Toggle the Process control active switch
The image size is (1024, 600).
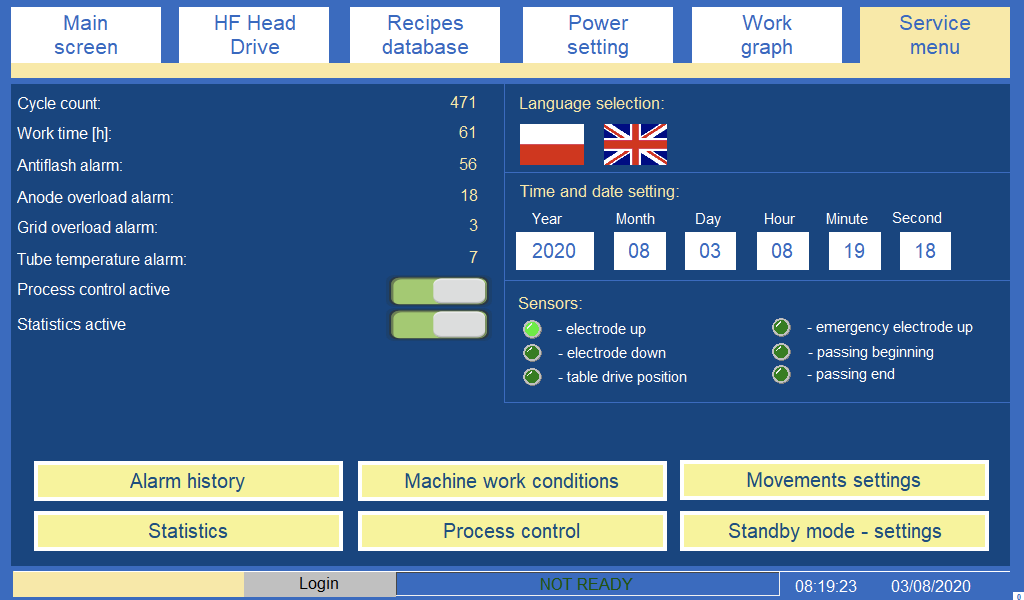tap(439, 291)
